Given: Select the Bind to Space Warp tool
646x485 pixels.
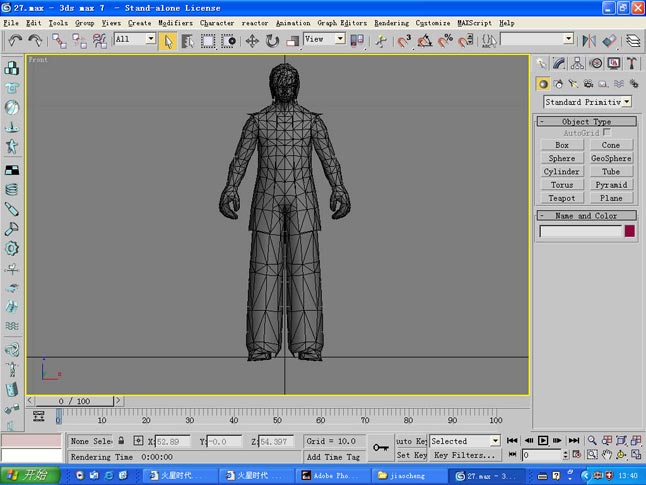Looking at the screenshot, I should point(99,40).
